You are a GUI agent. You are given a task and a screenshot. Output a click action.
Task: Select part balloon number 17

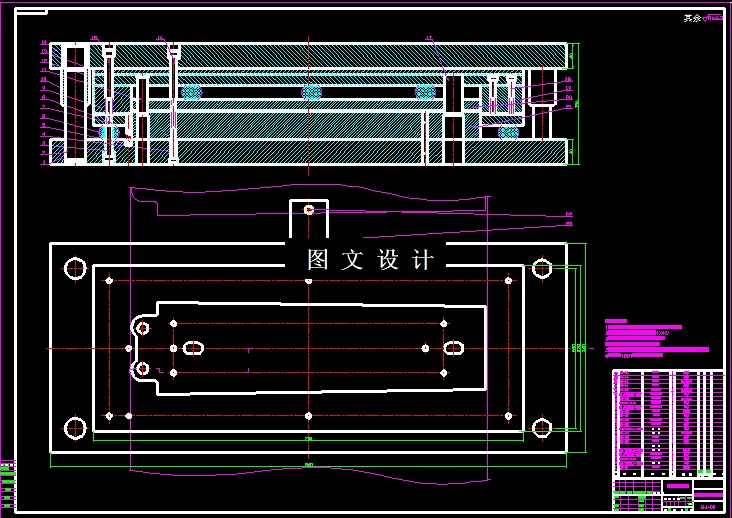(x=429, y=38)
